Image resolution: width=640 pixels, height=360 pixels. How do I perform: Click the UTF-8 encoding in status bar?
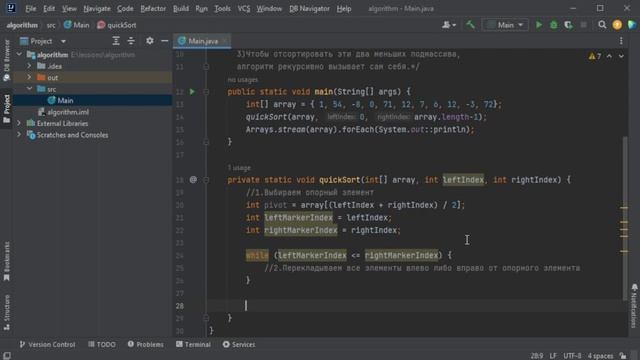pos(572,356)
